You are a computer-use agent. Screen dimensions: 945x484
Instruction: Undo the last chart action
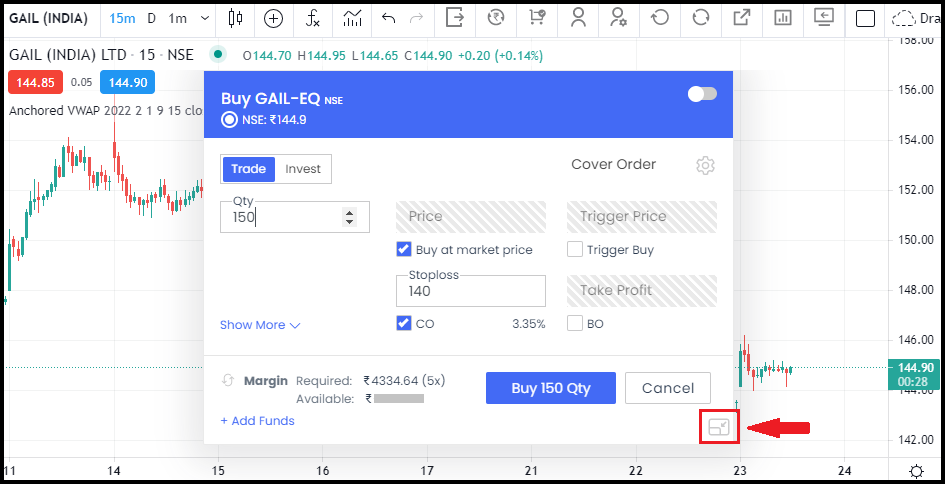389,18
